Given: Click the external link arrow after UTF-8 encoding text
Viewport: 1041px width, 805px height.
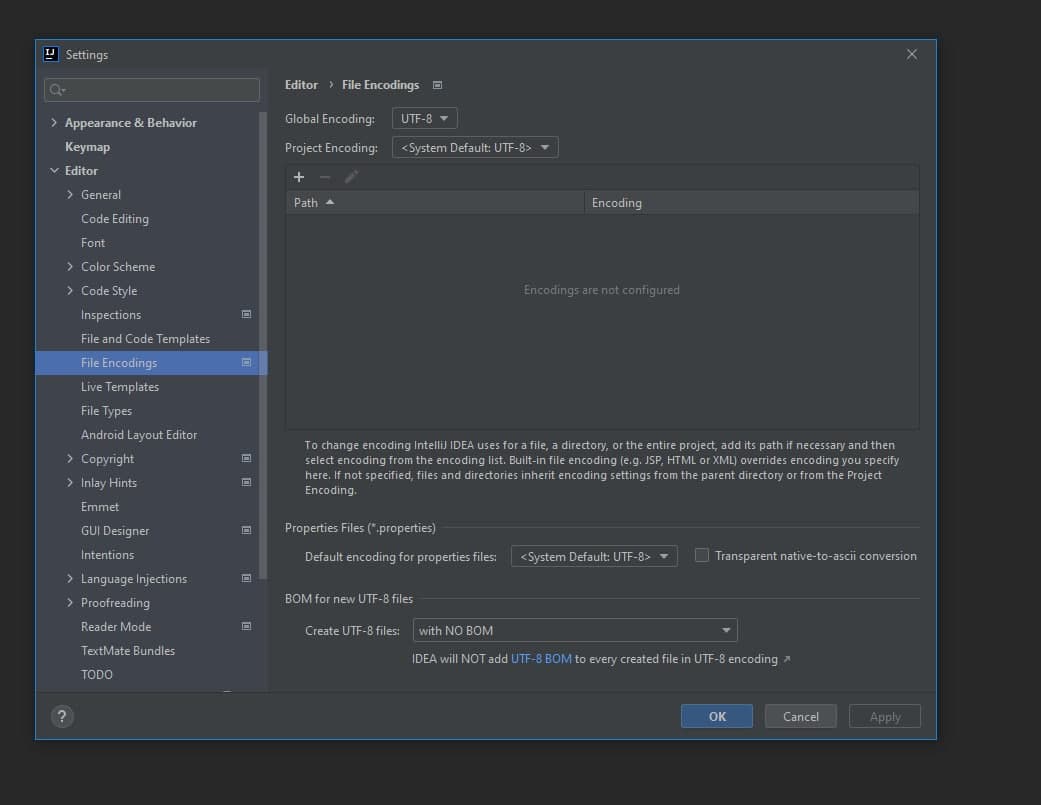Looking at the screenshot, I should 787,659.
